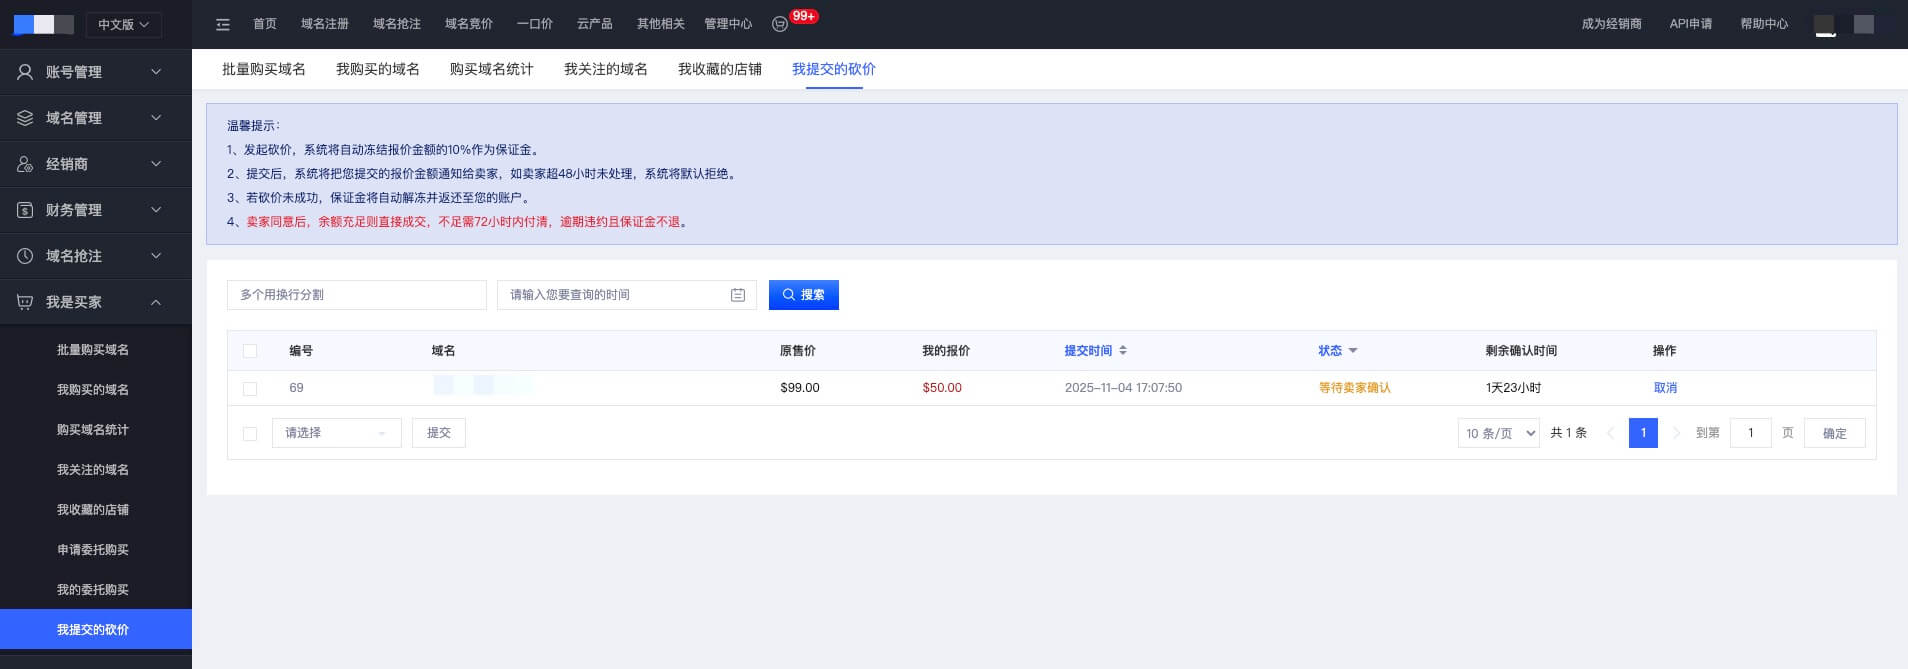The image size is (1908, 669).
Task: Click the 财务管理 finance icon
Action: 25,210
